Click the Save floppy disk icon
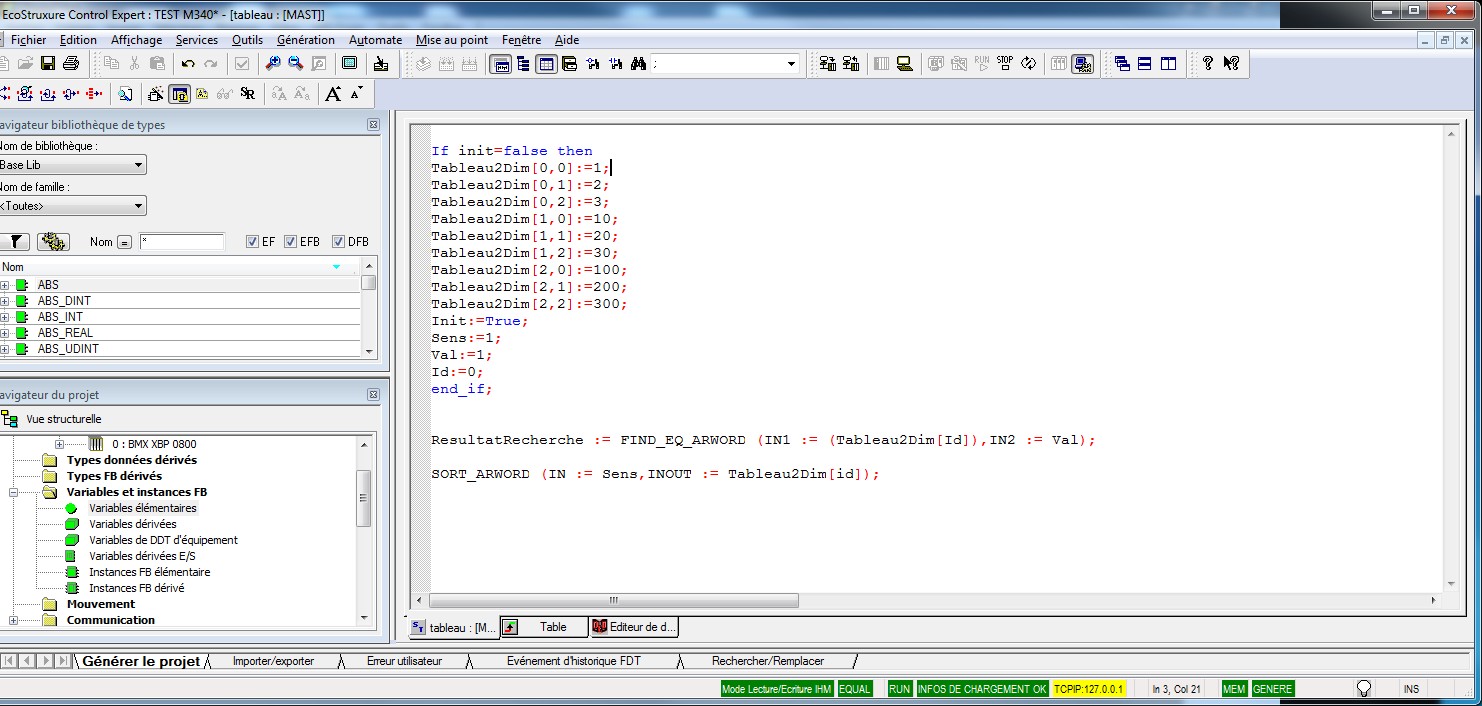 47,64
